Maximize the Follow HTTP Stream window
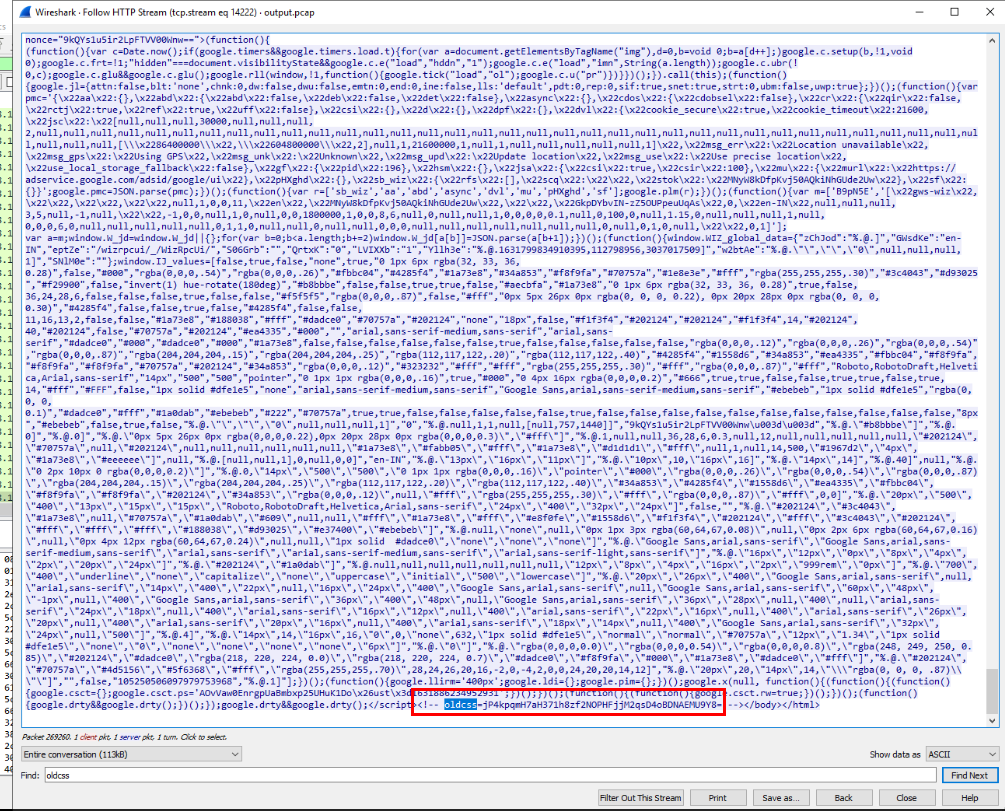 click(954, 12)
